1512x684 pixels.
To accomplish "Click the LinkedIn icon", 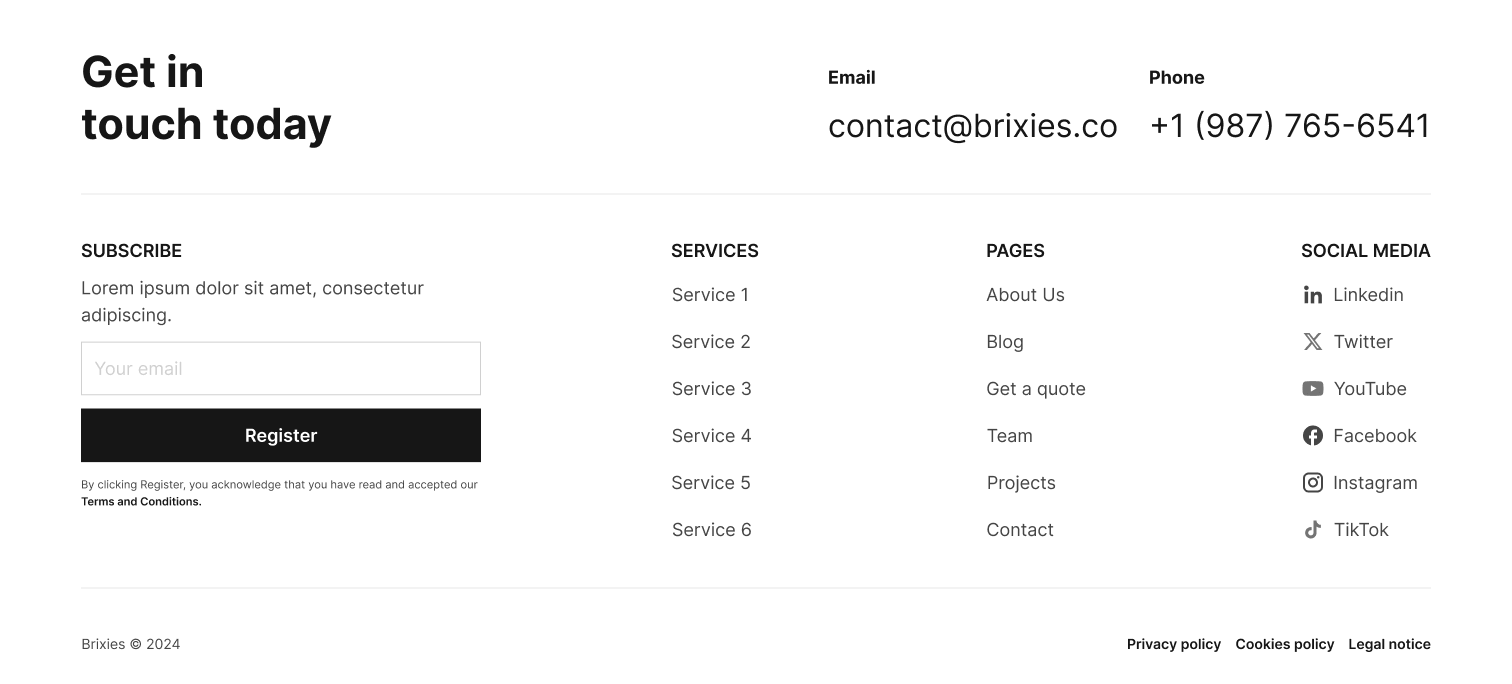I will tap(1313, 295).
